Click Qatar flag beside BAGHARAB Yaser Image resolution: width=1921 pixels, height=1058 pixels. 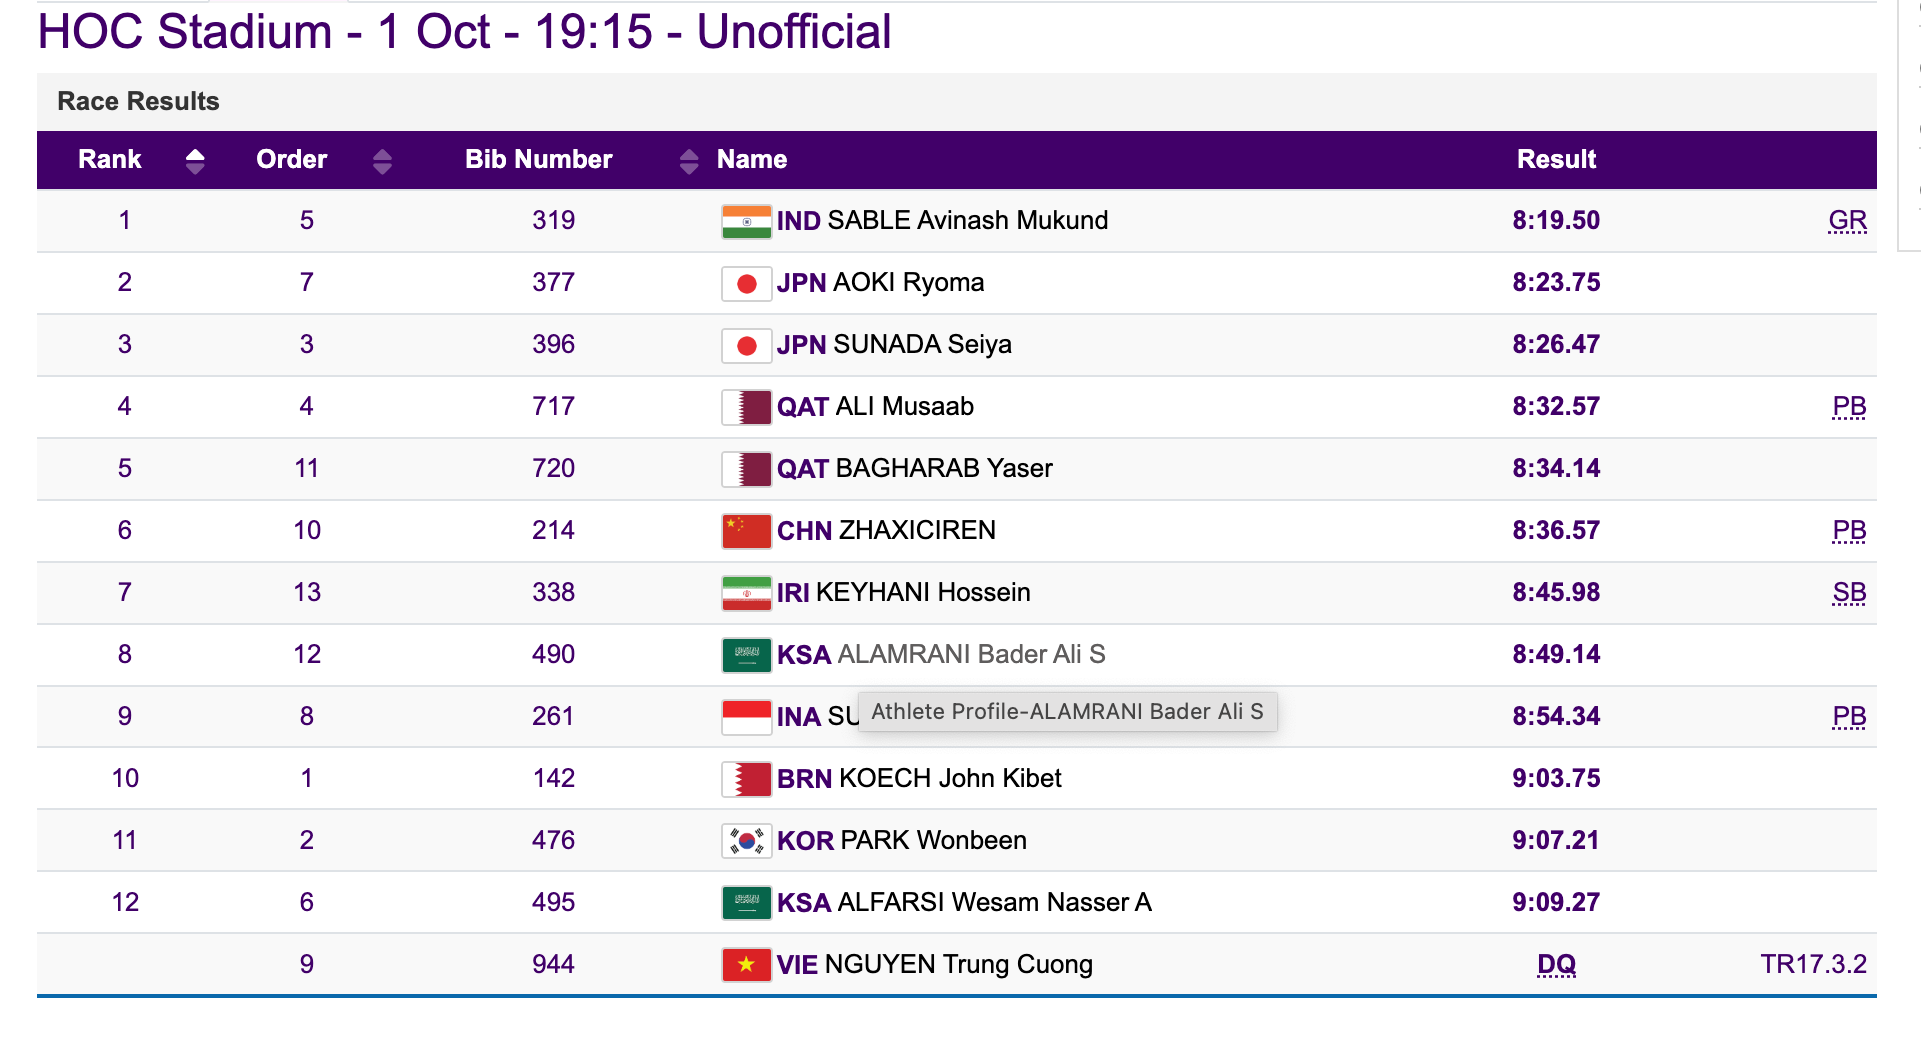(x=746, y=469)
